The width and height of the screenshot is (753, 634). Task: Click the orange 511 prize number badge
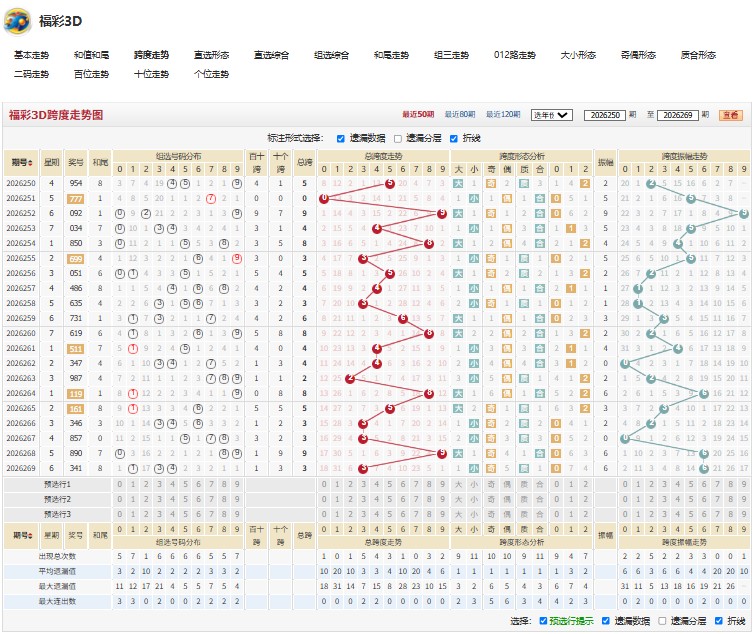(x=76, y=349)
